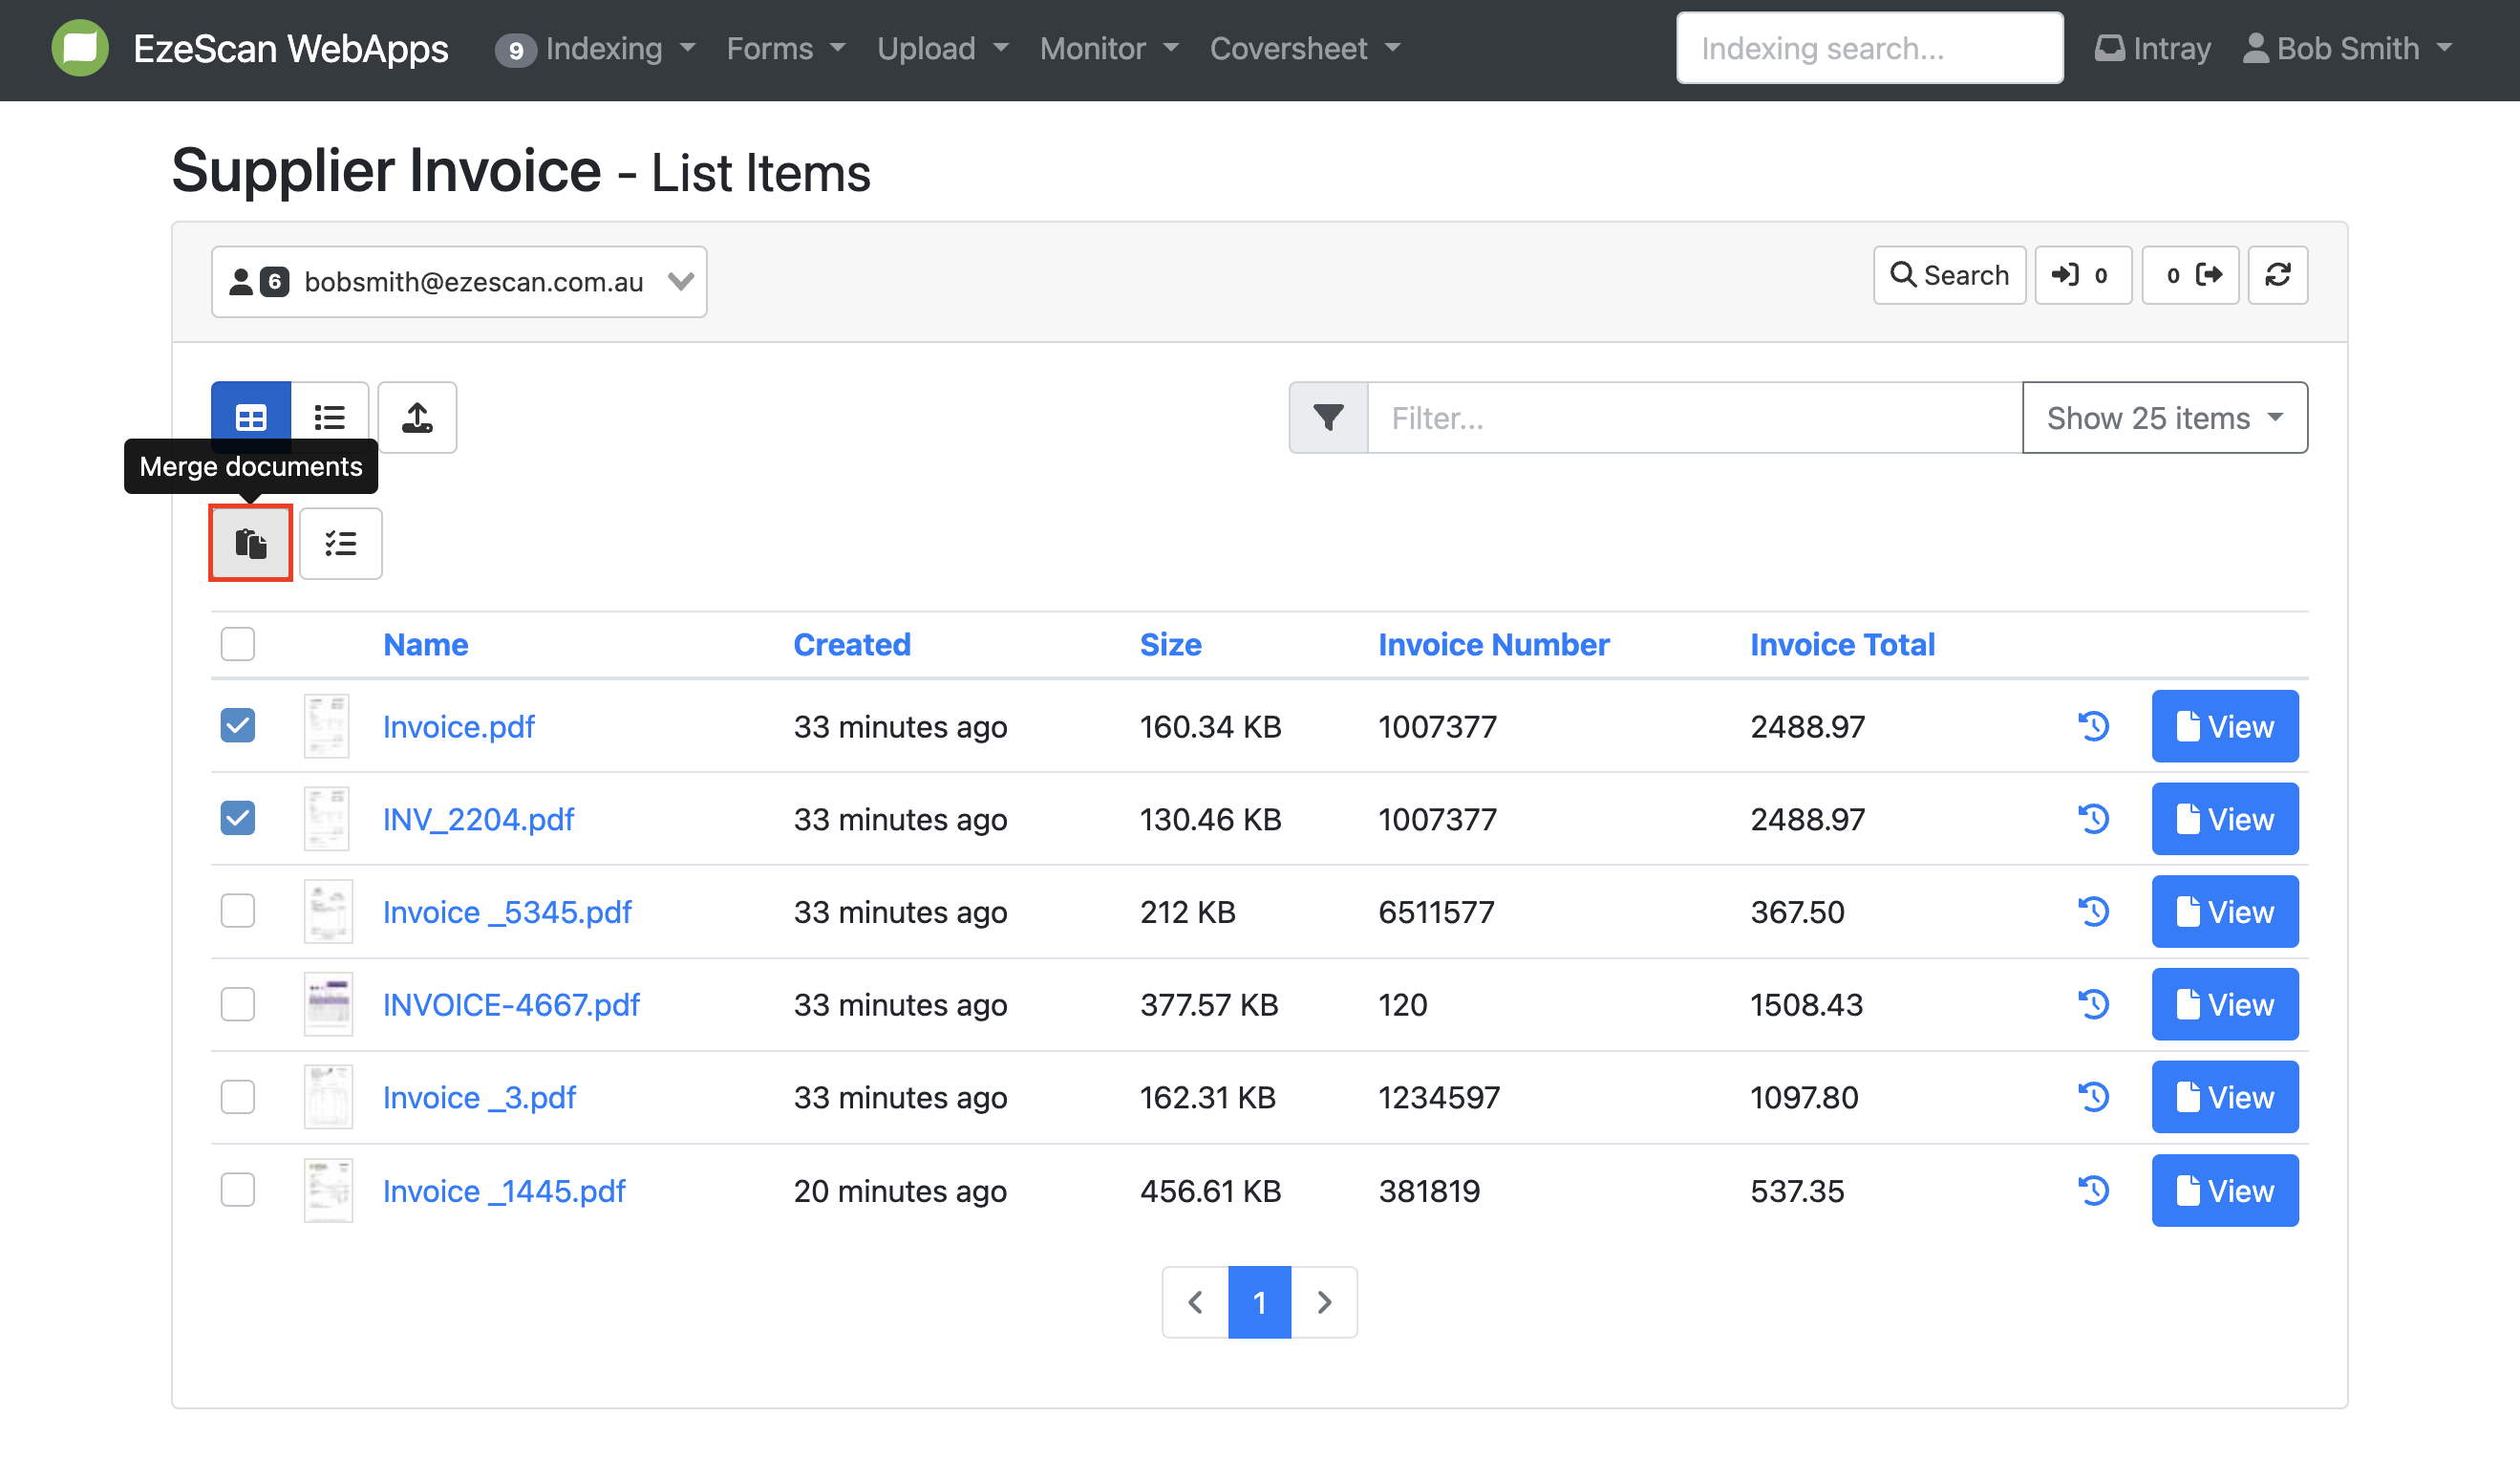Expand the Show 25 items dropdown
Screen dimensions: 2520x1481
click(2164, 417)
